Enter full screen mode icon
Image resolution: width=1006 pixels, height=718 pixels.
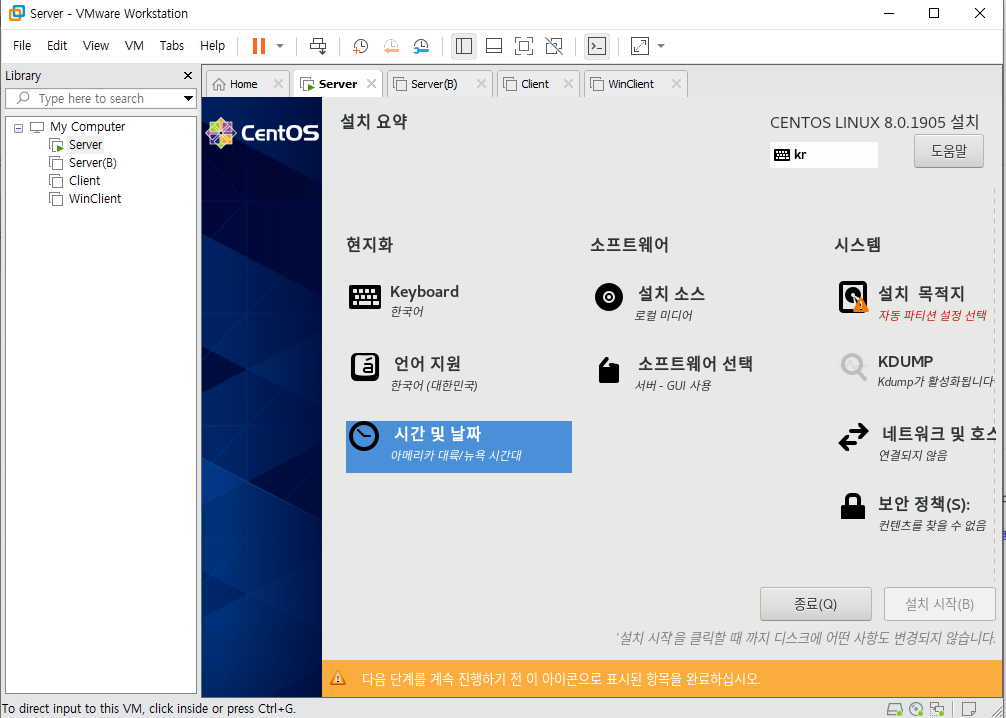point(524,46)
